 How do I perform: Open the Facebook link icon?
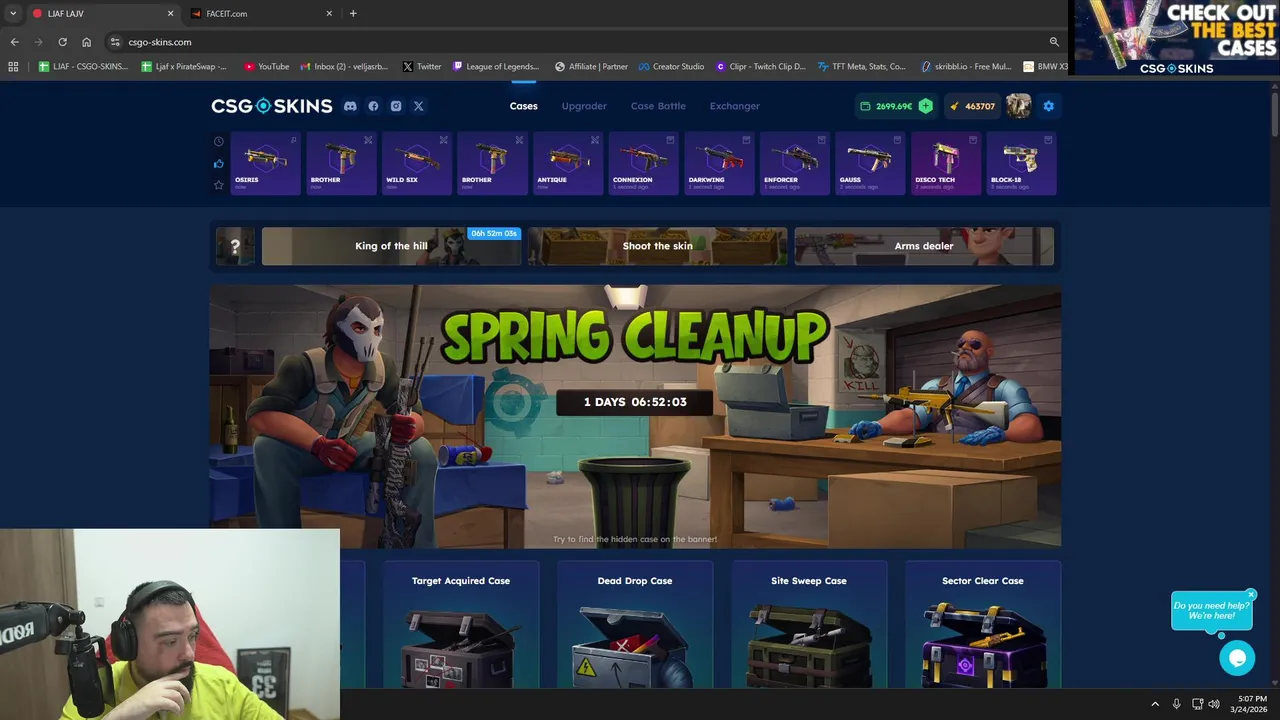point(373,106)
